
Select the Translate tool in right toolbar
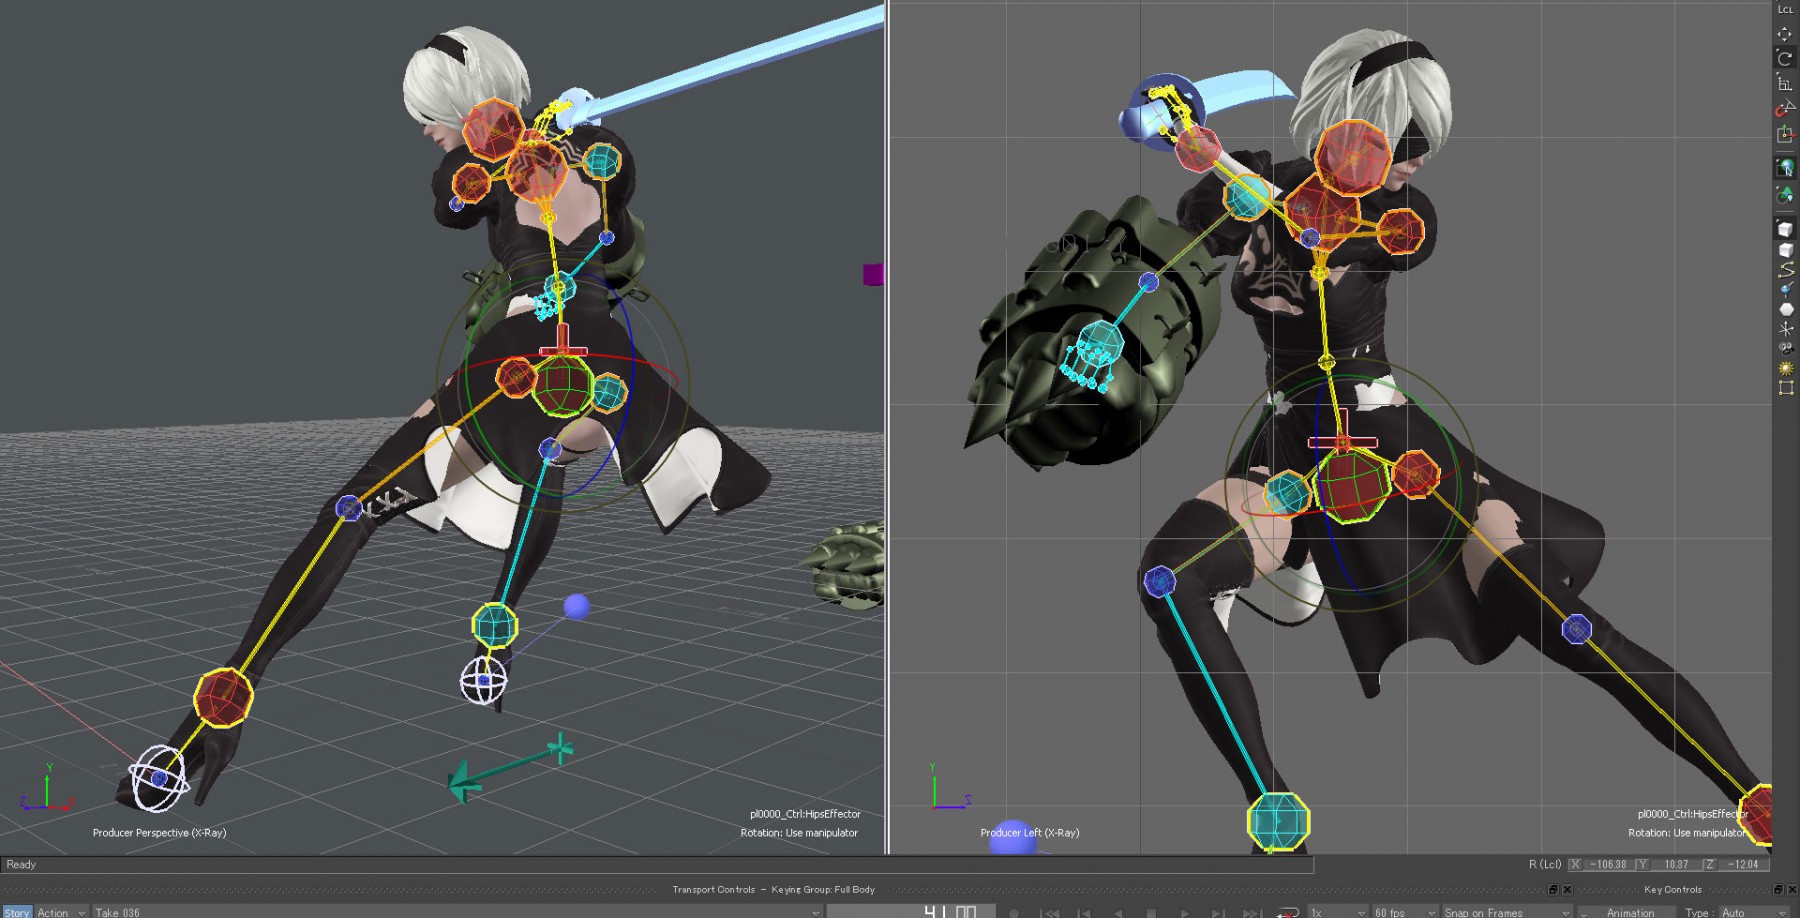[1785, 34]
